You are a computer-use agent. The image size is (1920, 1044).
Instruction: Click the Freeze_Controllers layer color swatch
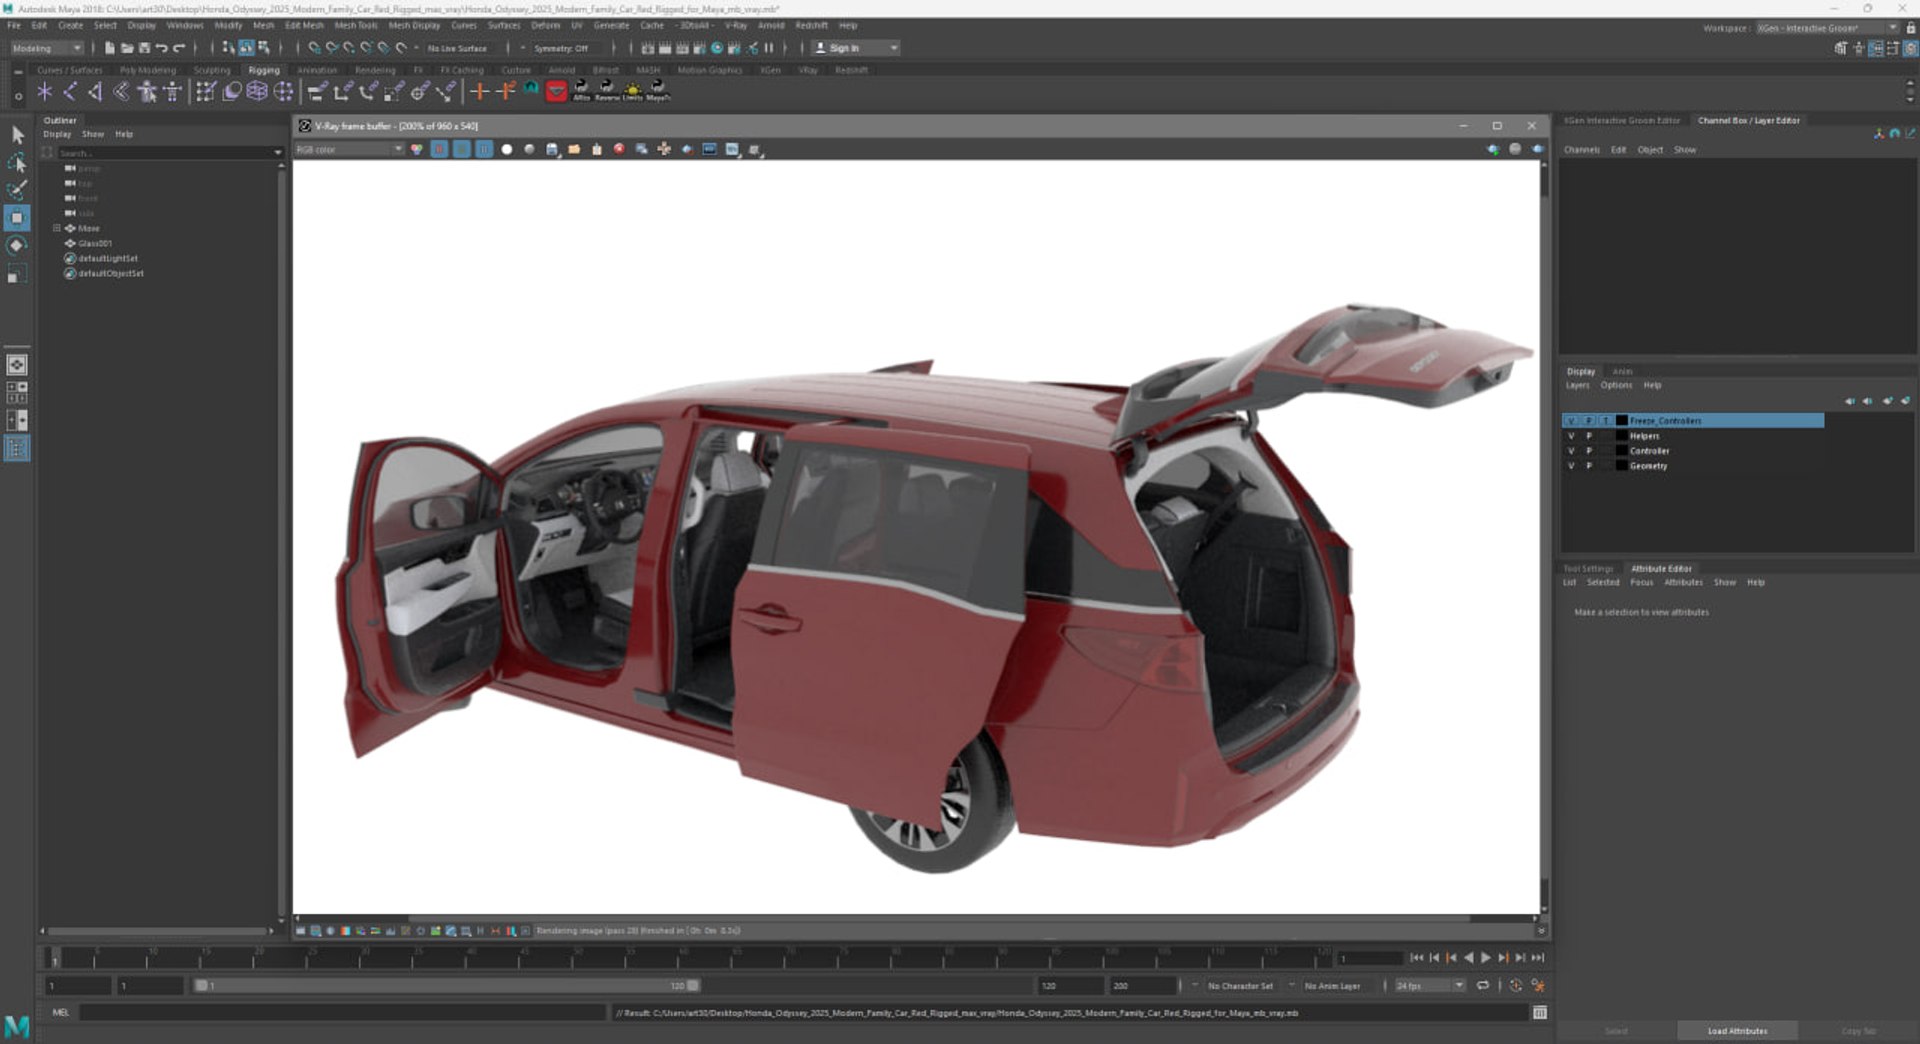click(x=1621, y=421)
